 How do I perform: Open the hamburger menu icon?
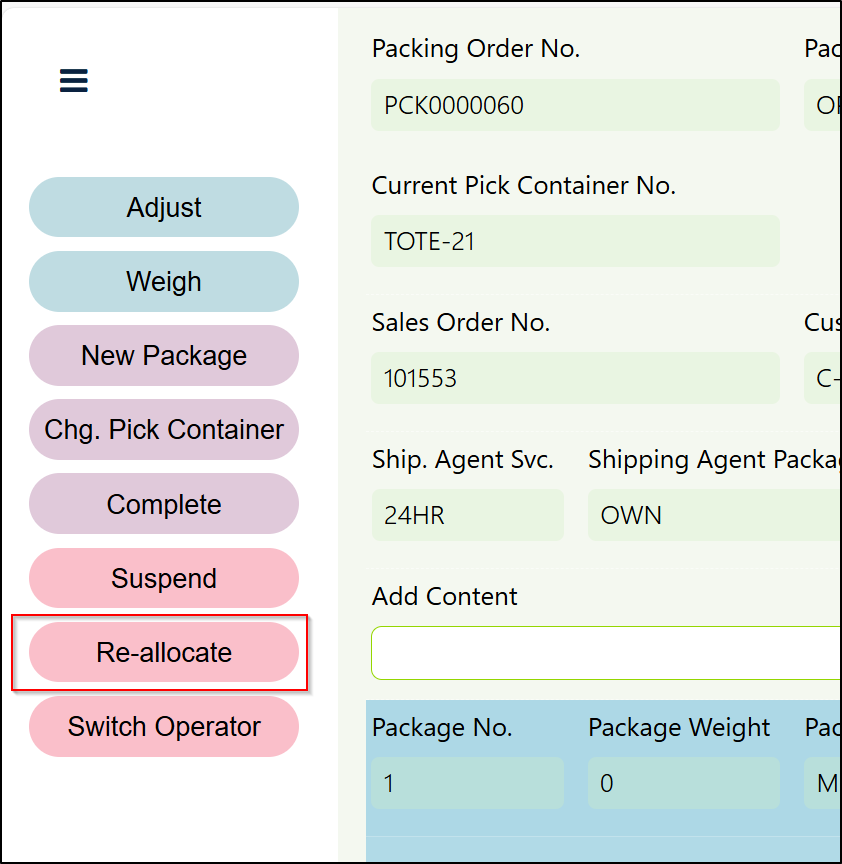pos(74,80)
